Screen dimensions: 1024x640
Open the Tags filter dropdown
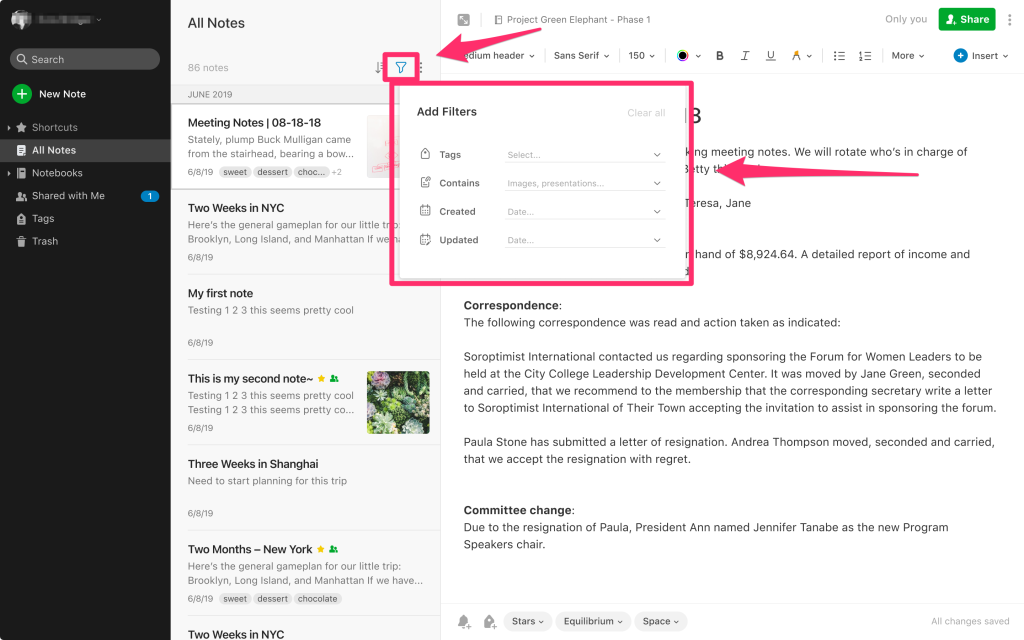coord(584,155)
